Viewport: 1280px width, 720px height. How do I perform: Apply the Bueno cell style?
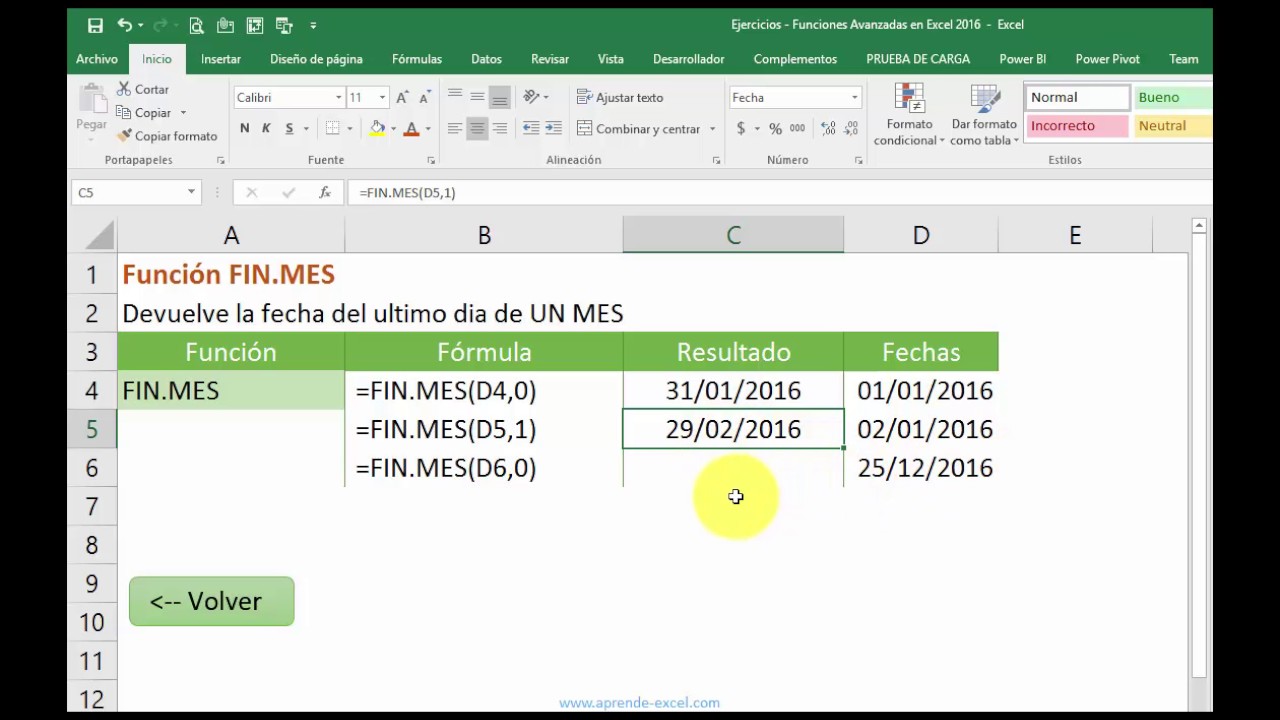[x=1172, y=97]
